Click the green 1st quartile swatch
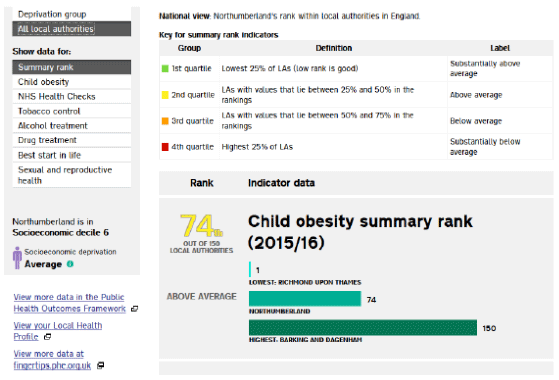 pyautogui.click(x=165, y=68)
